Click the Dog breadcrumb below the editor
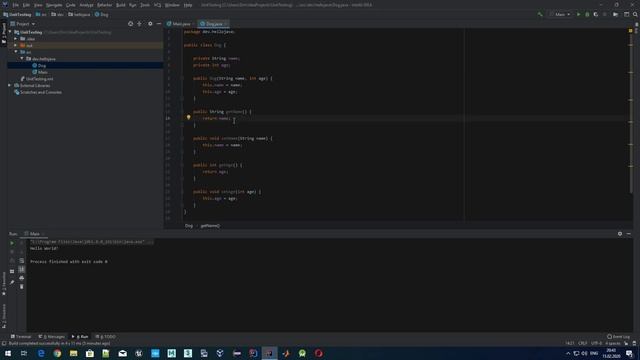This screenshot has height=360, width=640. [189, 226]
